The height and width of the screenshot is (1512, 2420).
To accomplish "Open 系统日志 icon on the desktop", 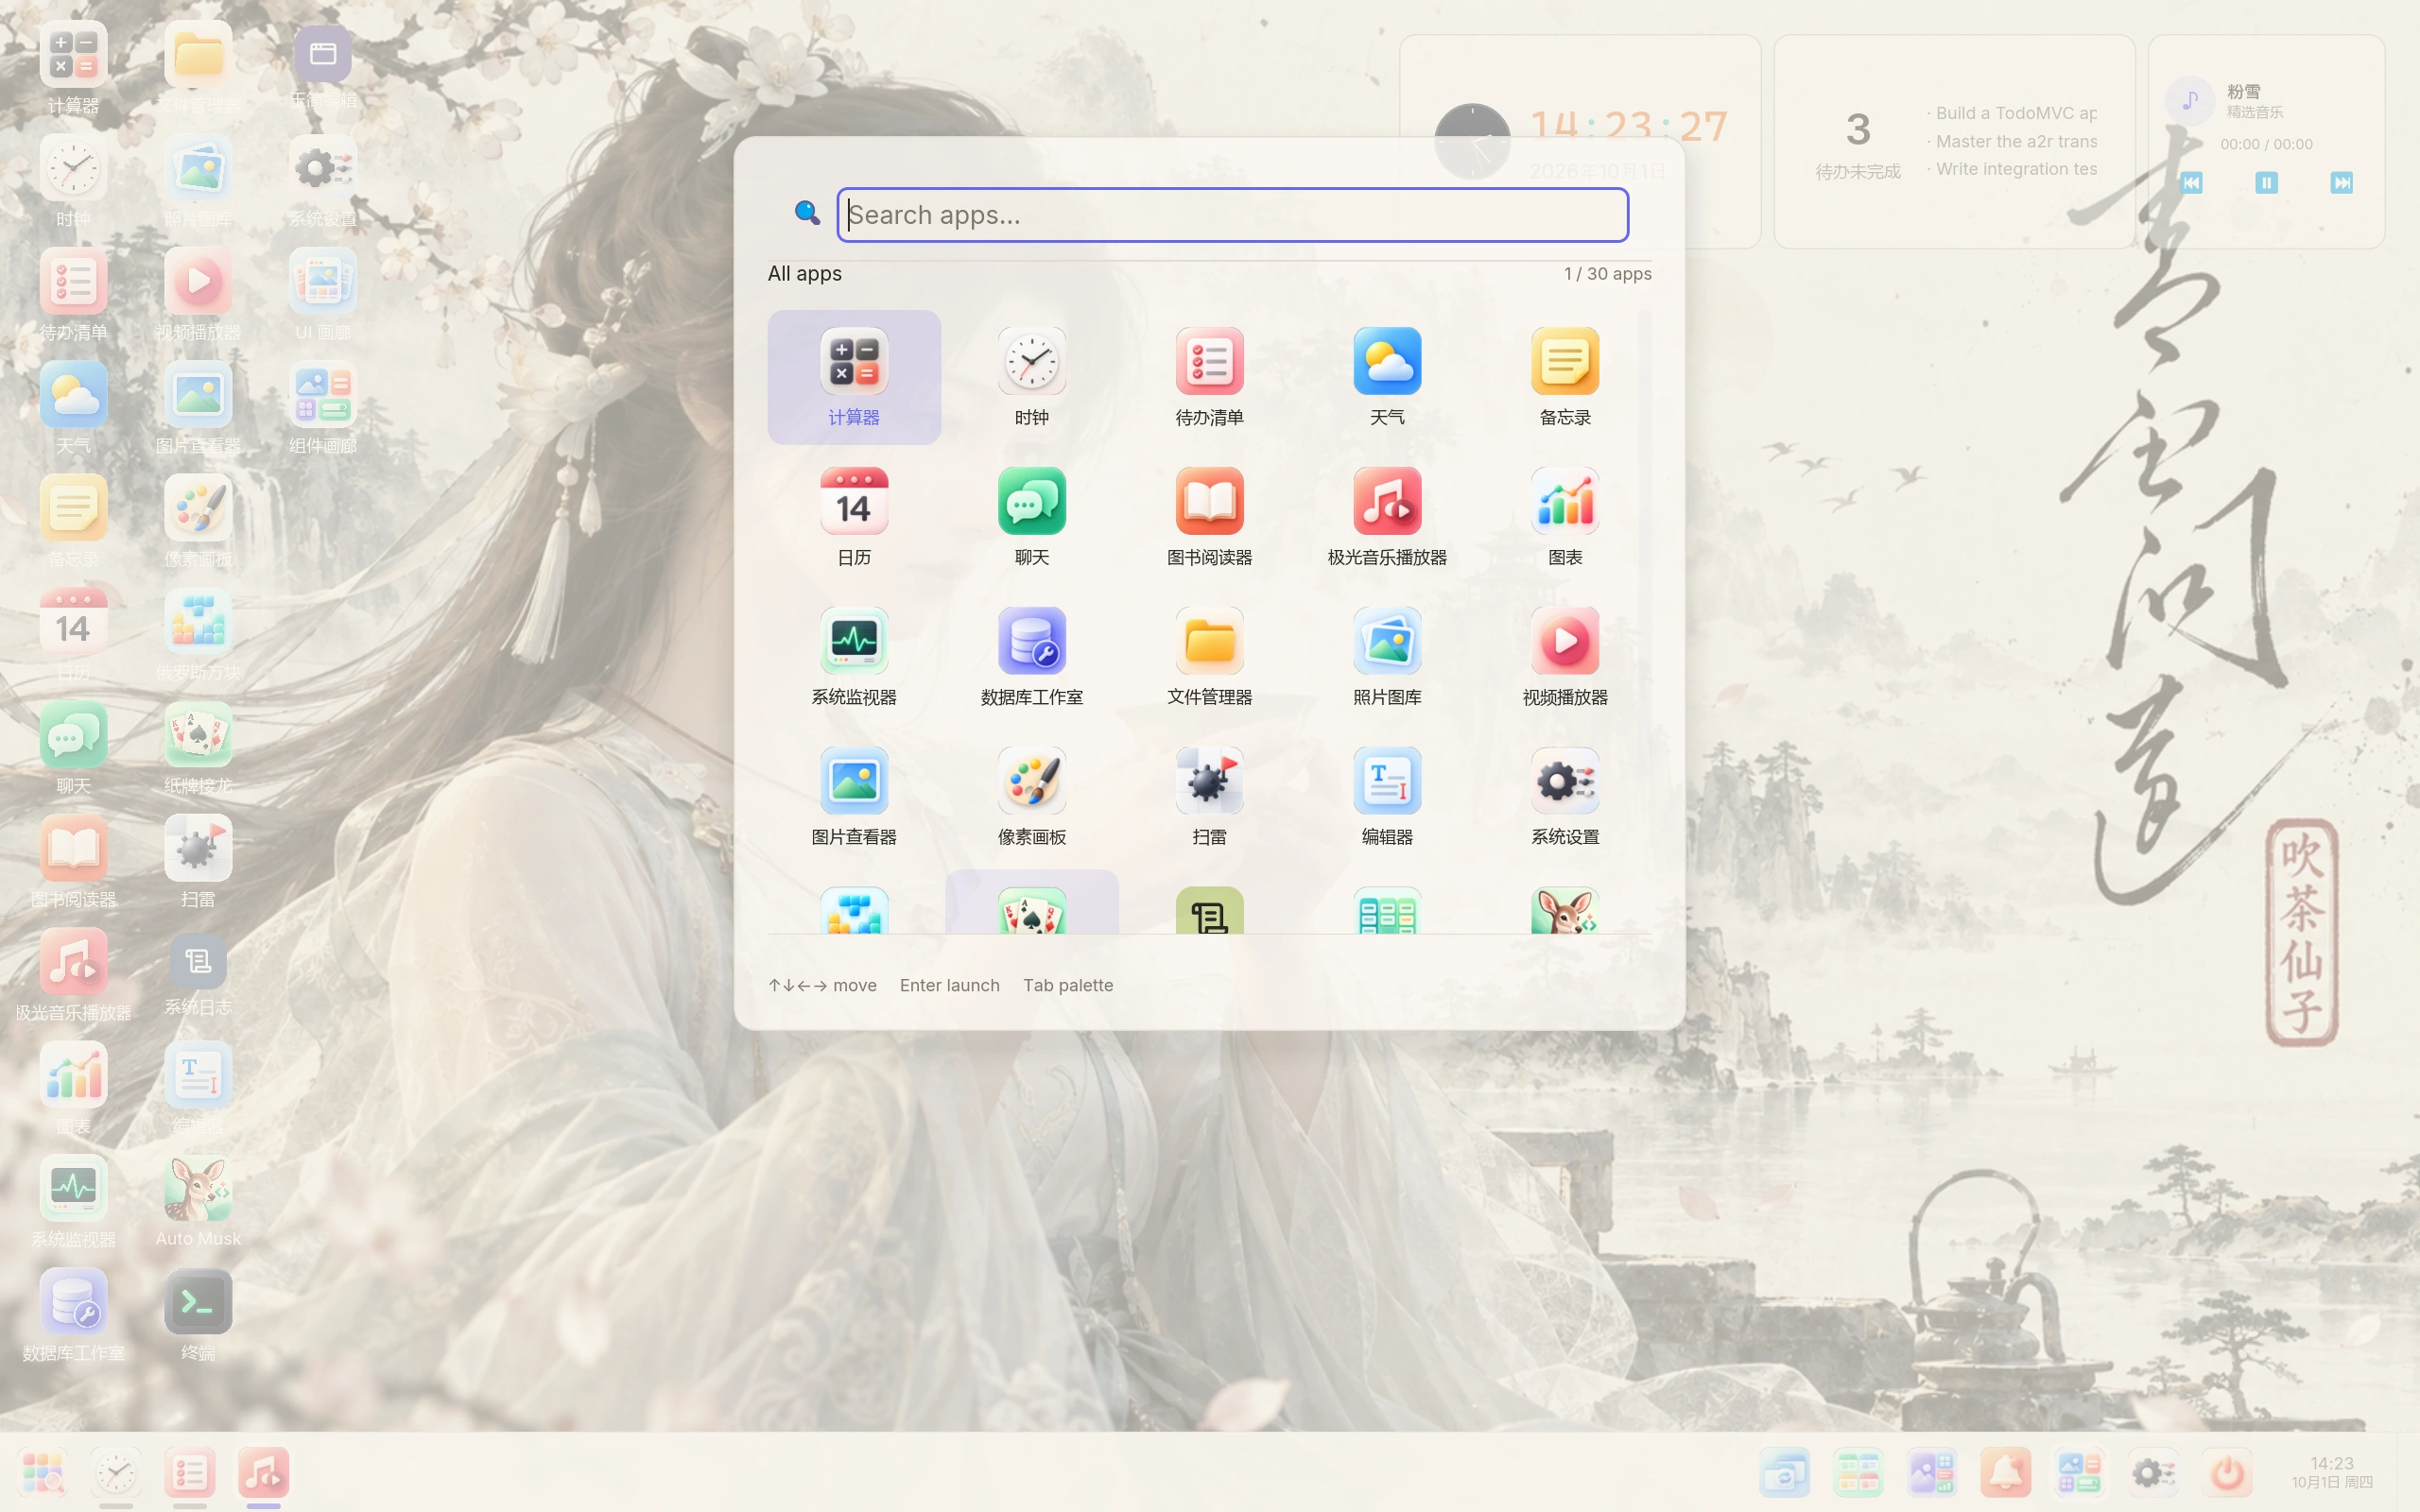I will 198,975.
